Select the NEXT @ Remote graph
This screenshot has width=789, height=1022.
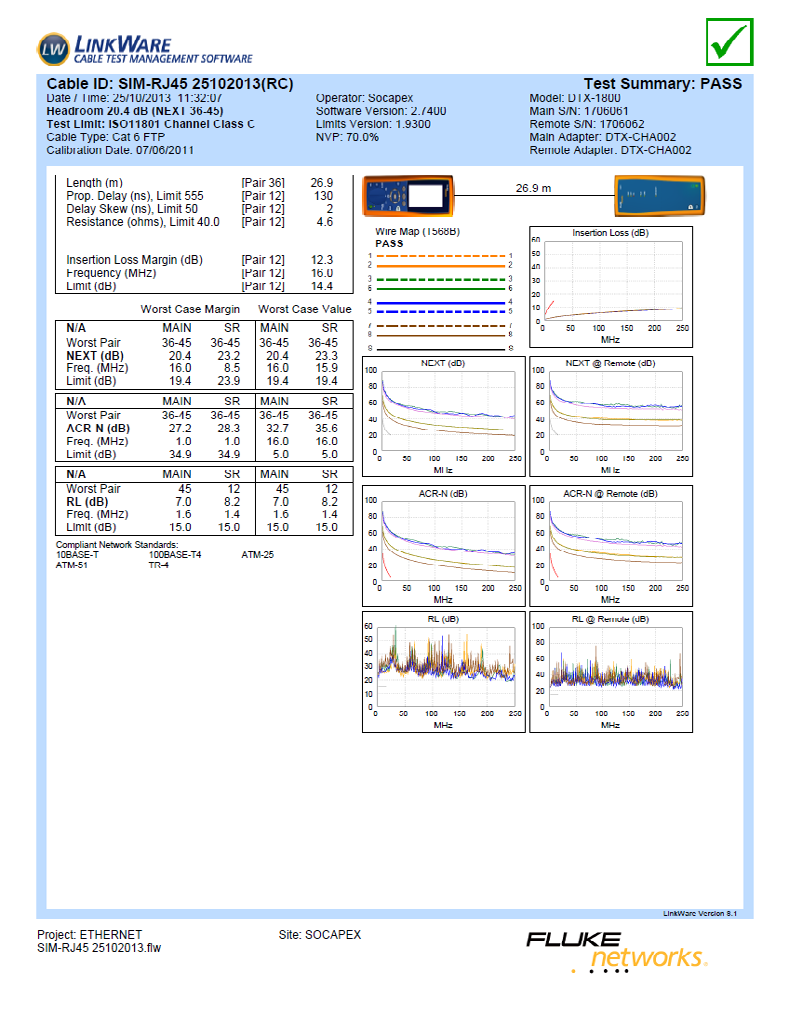tap(610, 416)
